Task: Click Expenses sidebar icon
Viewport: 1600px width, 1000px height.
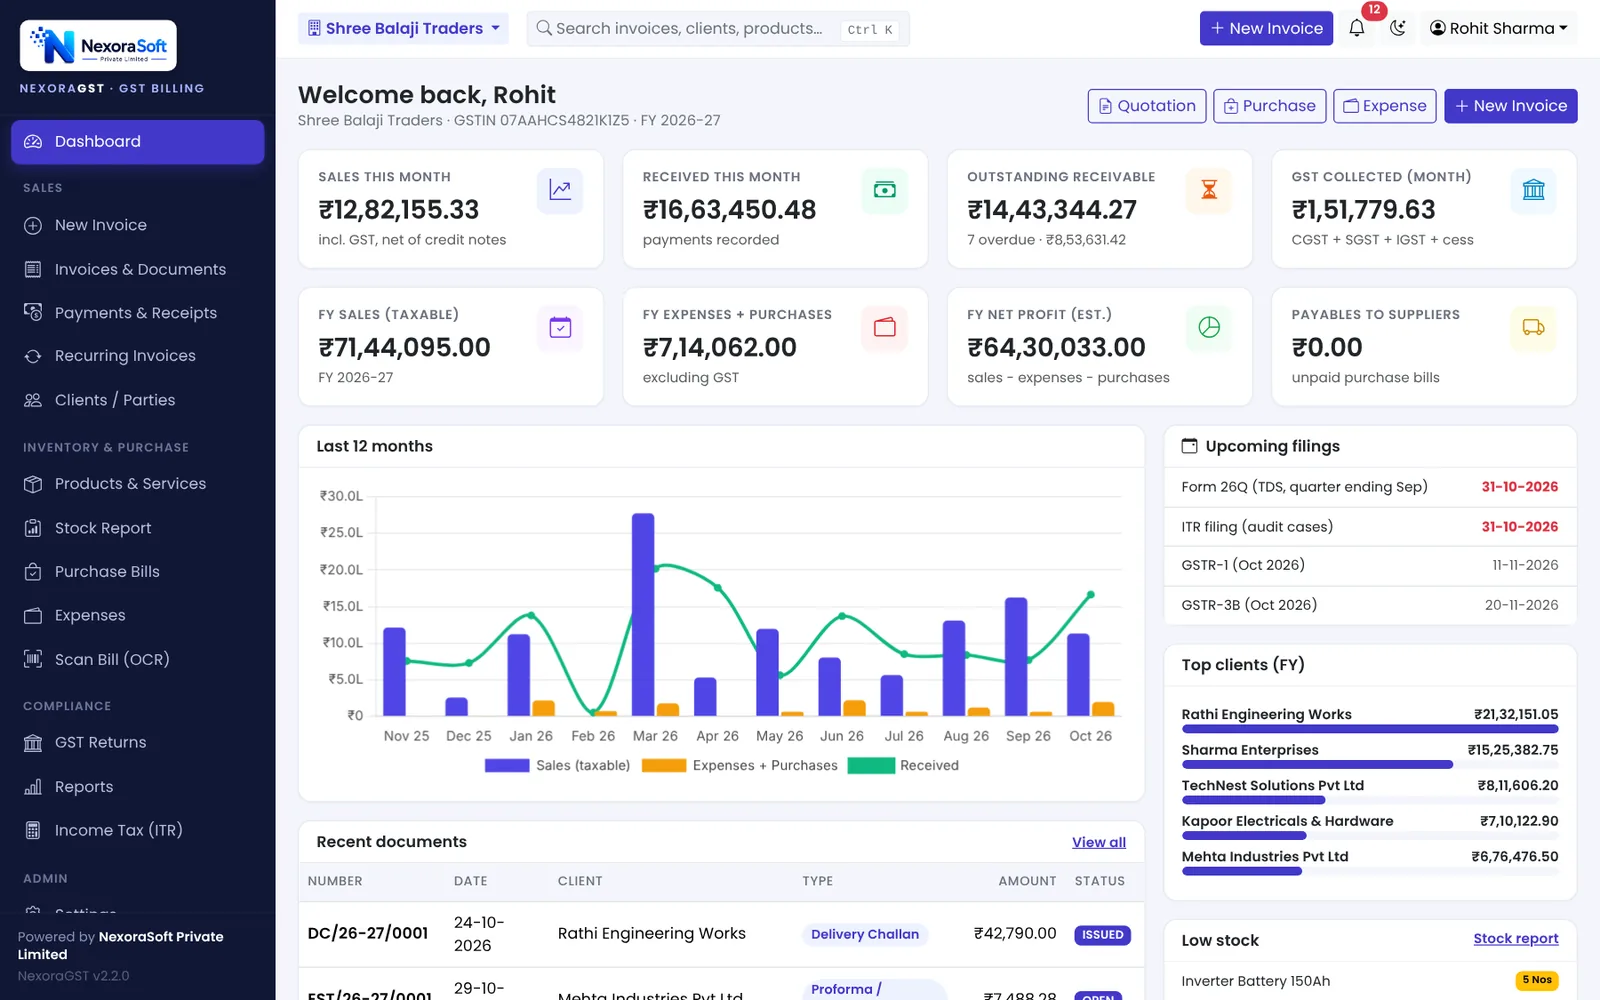Action: (33, 615)
